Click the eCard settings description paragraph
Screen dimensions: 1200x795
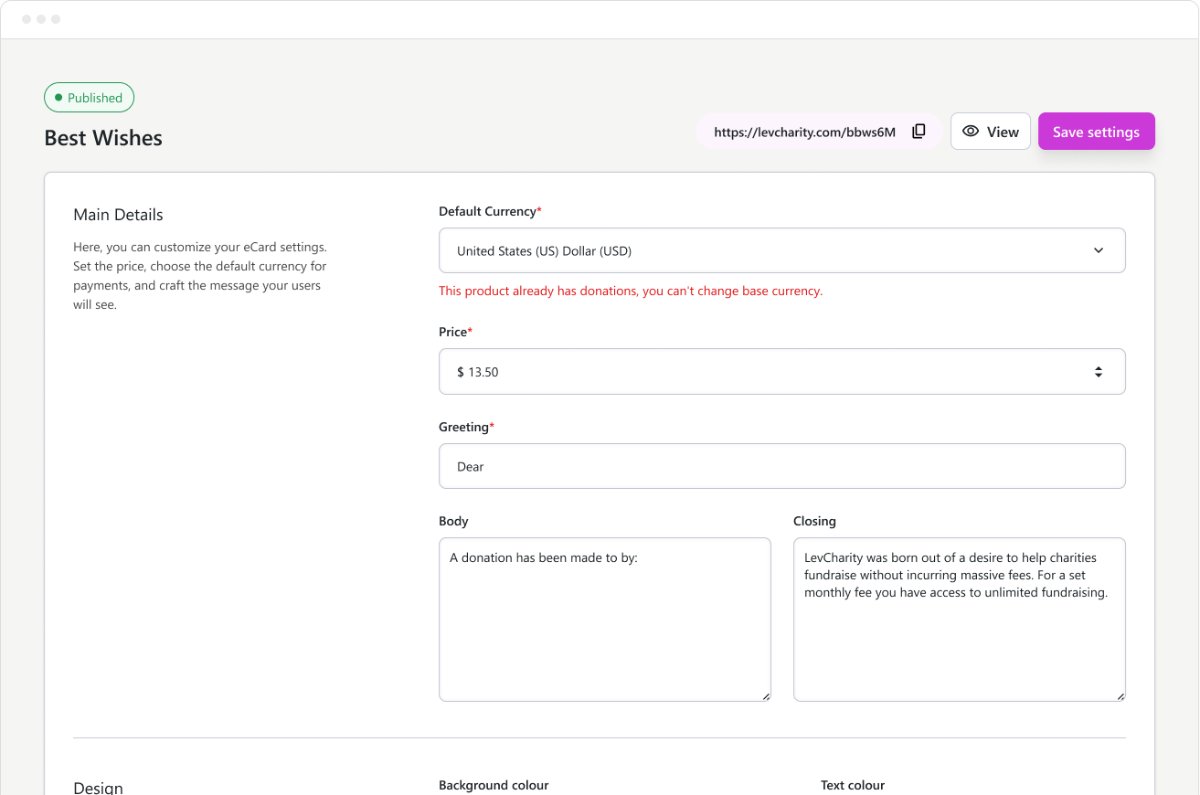[200, 276]
